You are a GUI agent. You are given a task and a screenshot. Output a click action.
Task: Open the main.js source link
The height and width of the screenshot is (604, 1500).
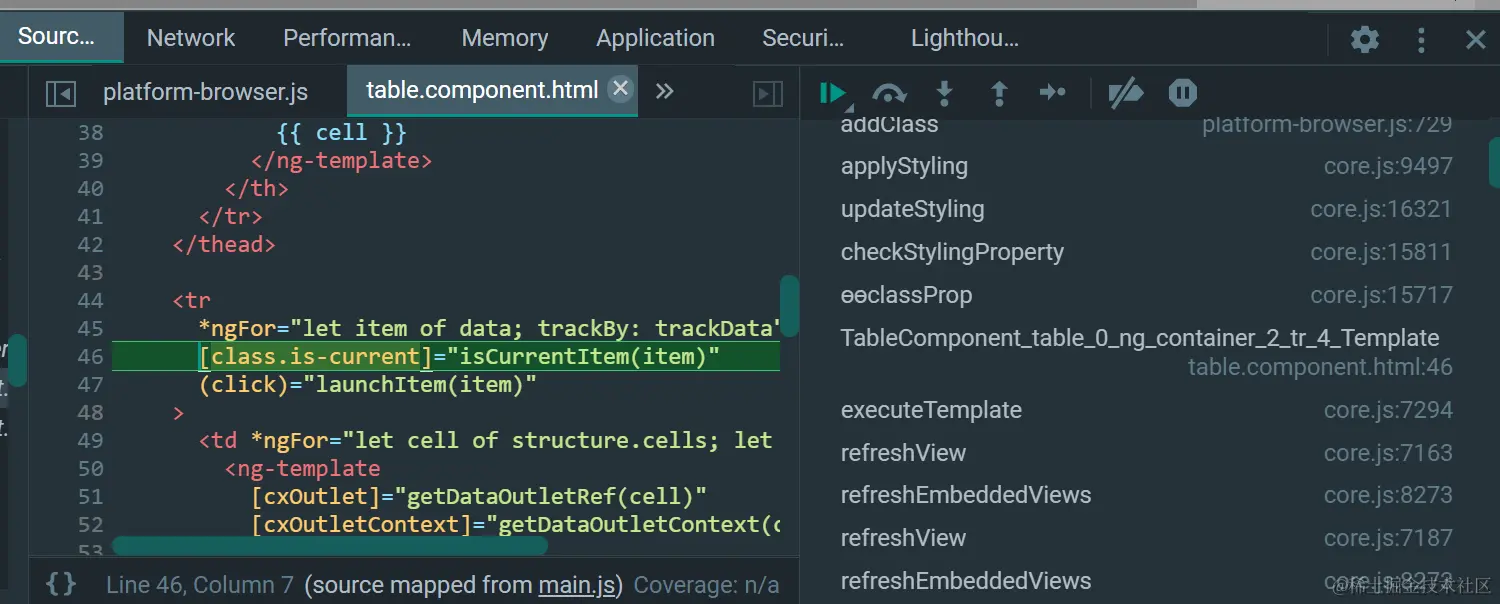tap(577, 585)
